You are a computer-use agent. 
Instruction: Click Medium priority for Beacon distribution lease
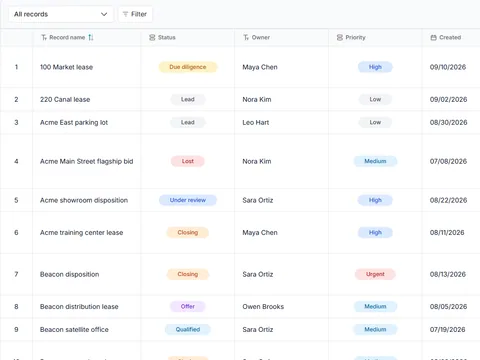[375, 306]
